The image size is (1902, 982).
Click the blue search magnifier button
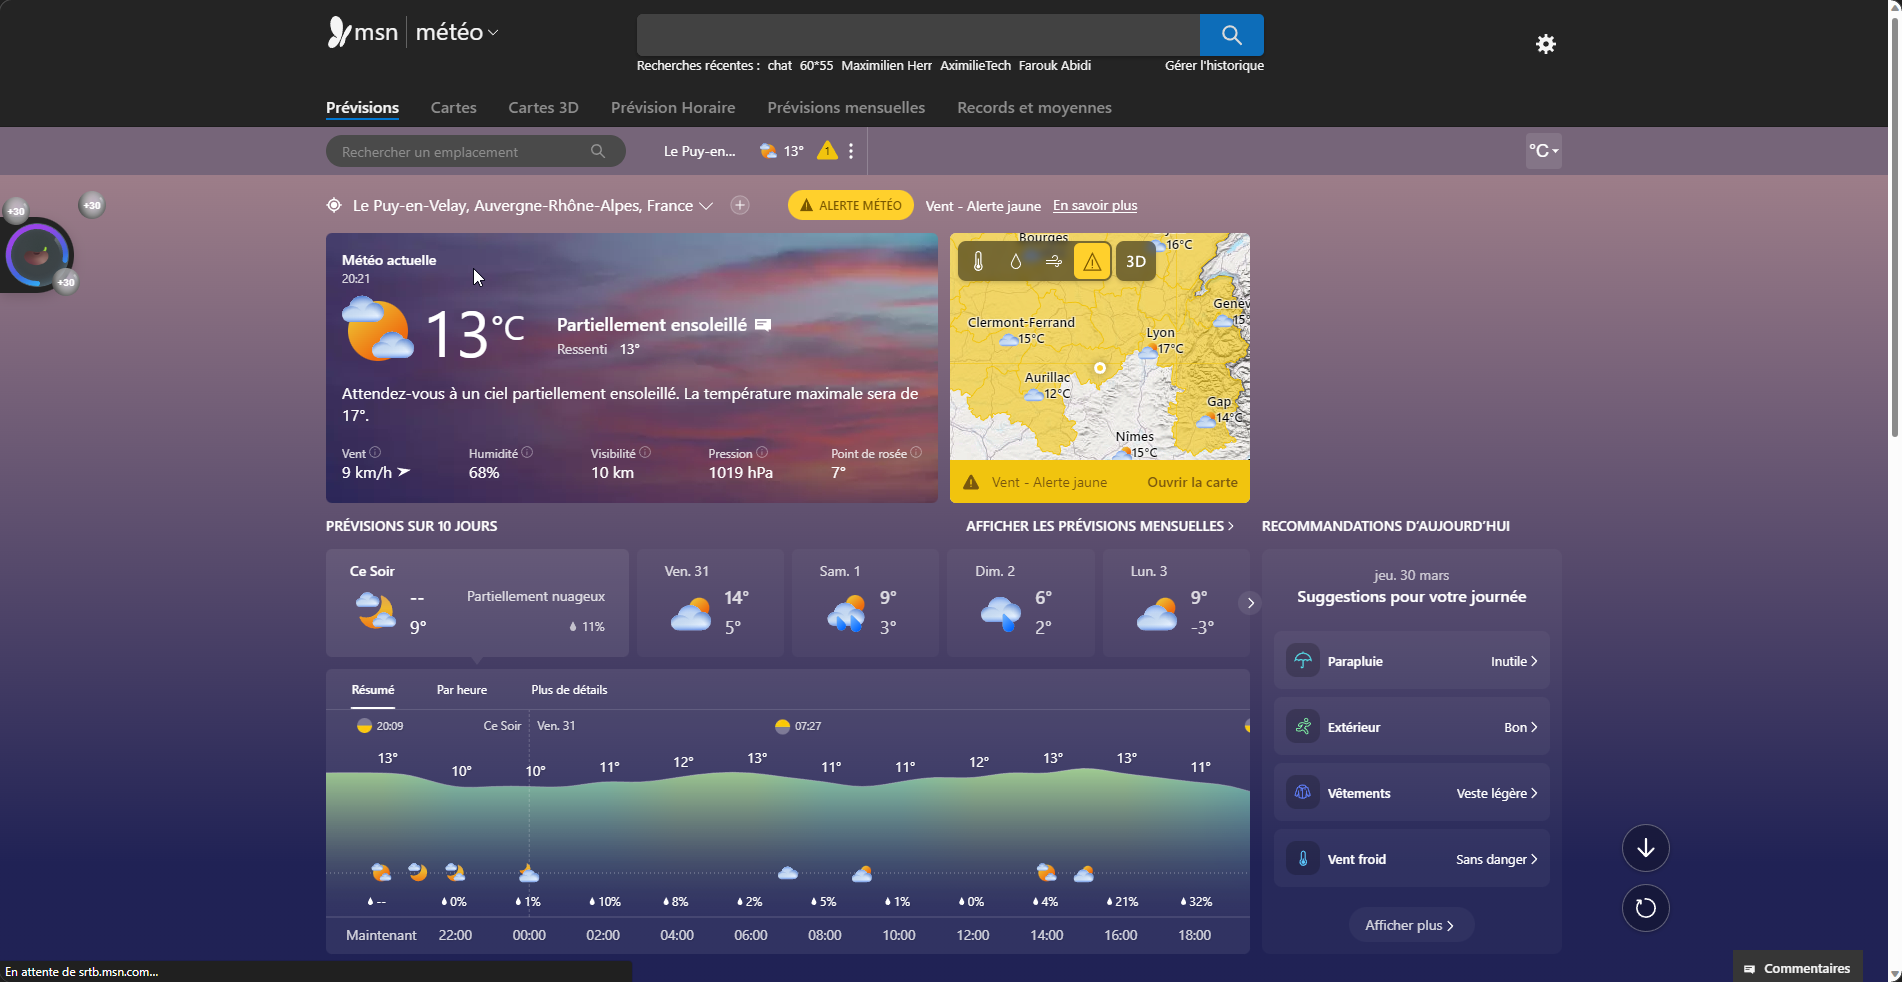click(1231, 35)
